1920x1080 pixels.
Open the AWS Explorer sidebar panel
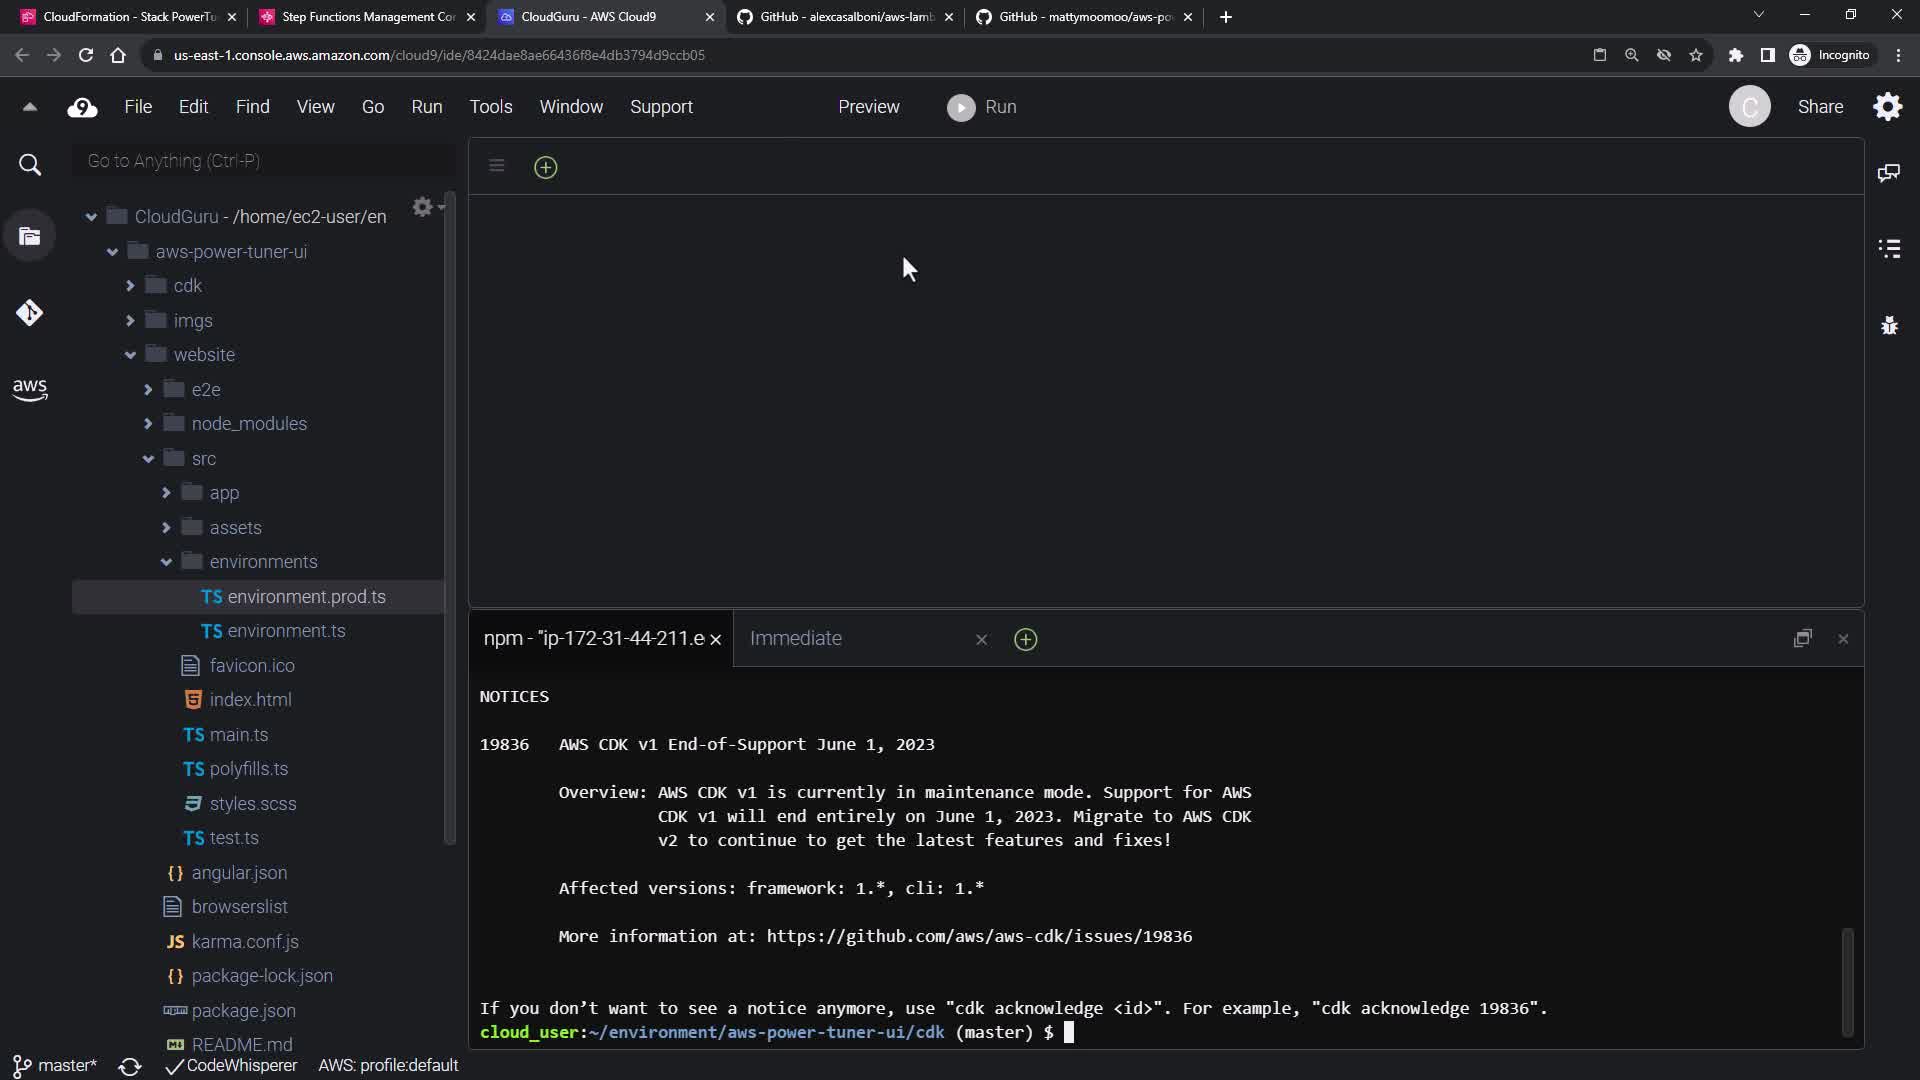[29, 389]
